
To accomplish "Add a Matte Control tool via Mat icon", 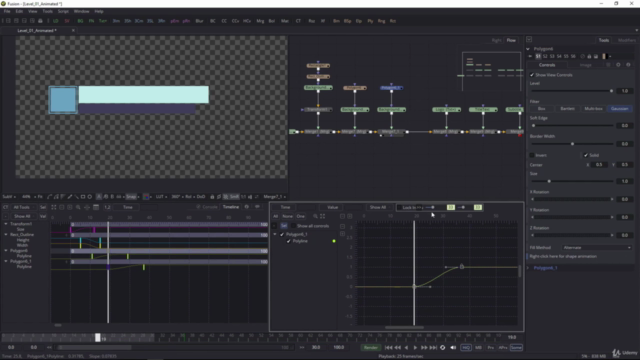I will 284,21.
